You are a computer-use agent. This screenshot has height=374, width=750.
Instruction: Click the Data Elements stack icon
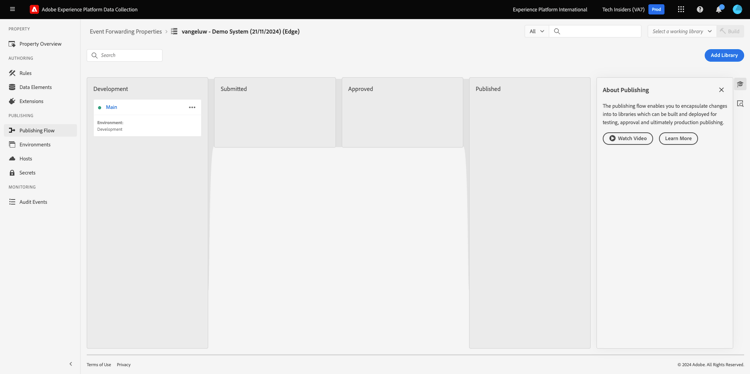12,87
